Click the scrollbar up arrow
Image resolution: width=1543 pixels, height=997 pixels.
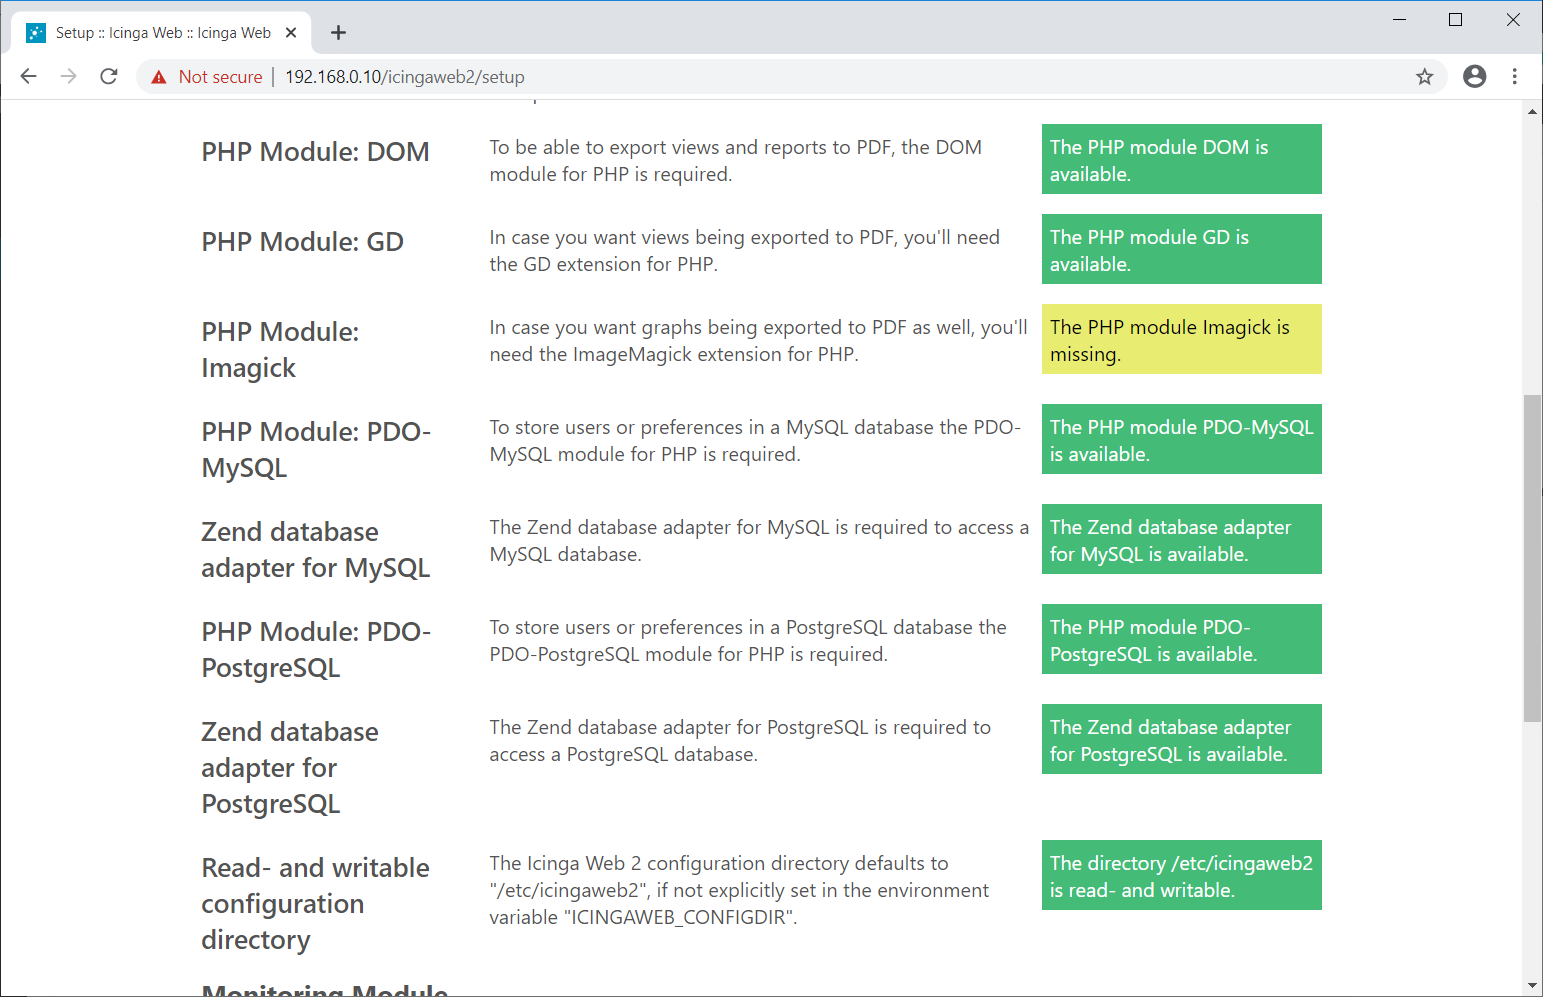pyautogui.click(x=1532, y=111)
